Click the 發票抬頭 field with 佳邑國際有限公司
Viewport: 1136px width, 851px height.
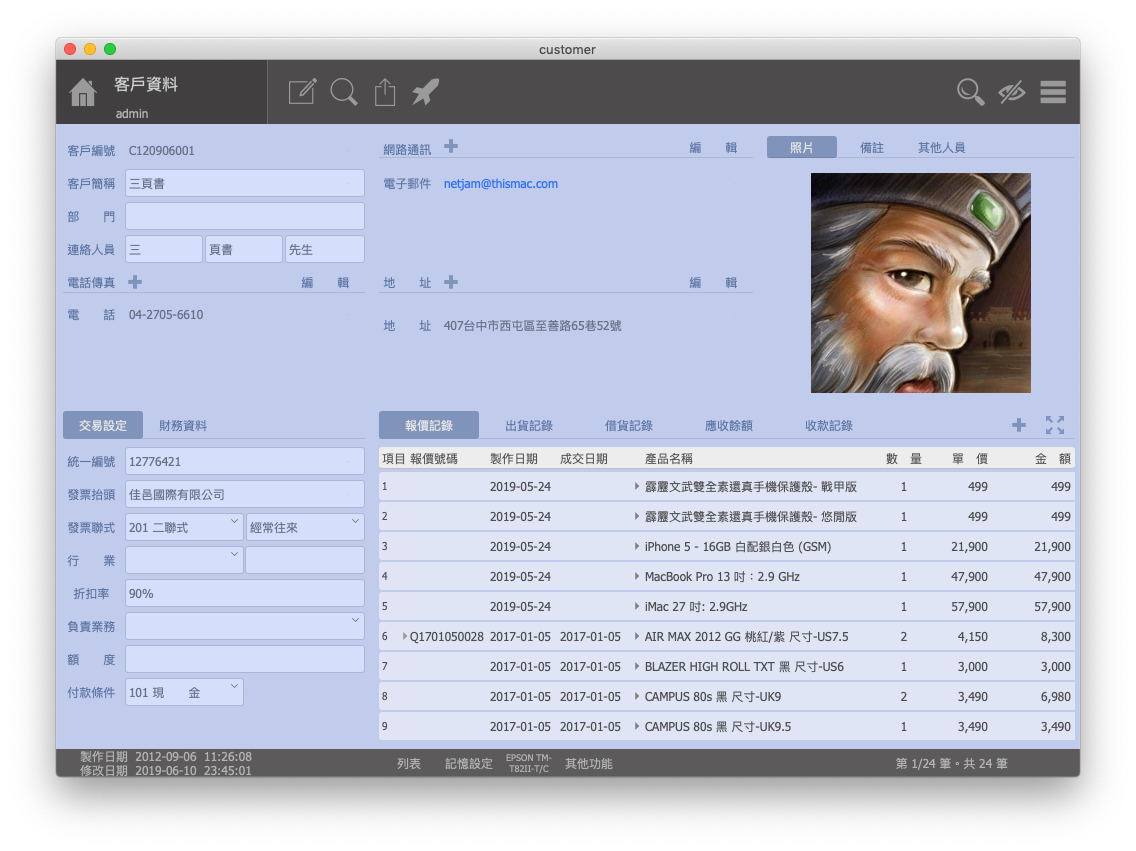(245, 495)
